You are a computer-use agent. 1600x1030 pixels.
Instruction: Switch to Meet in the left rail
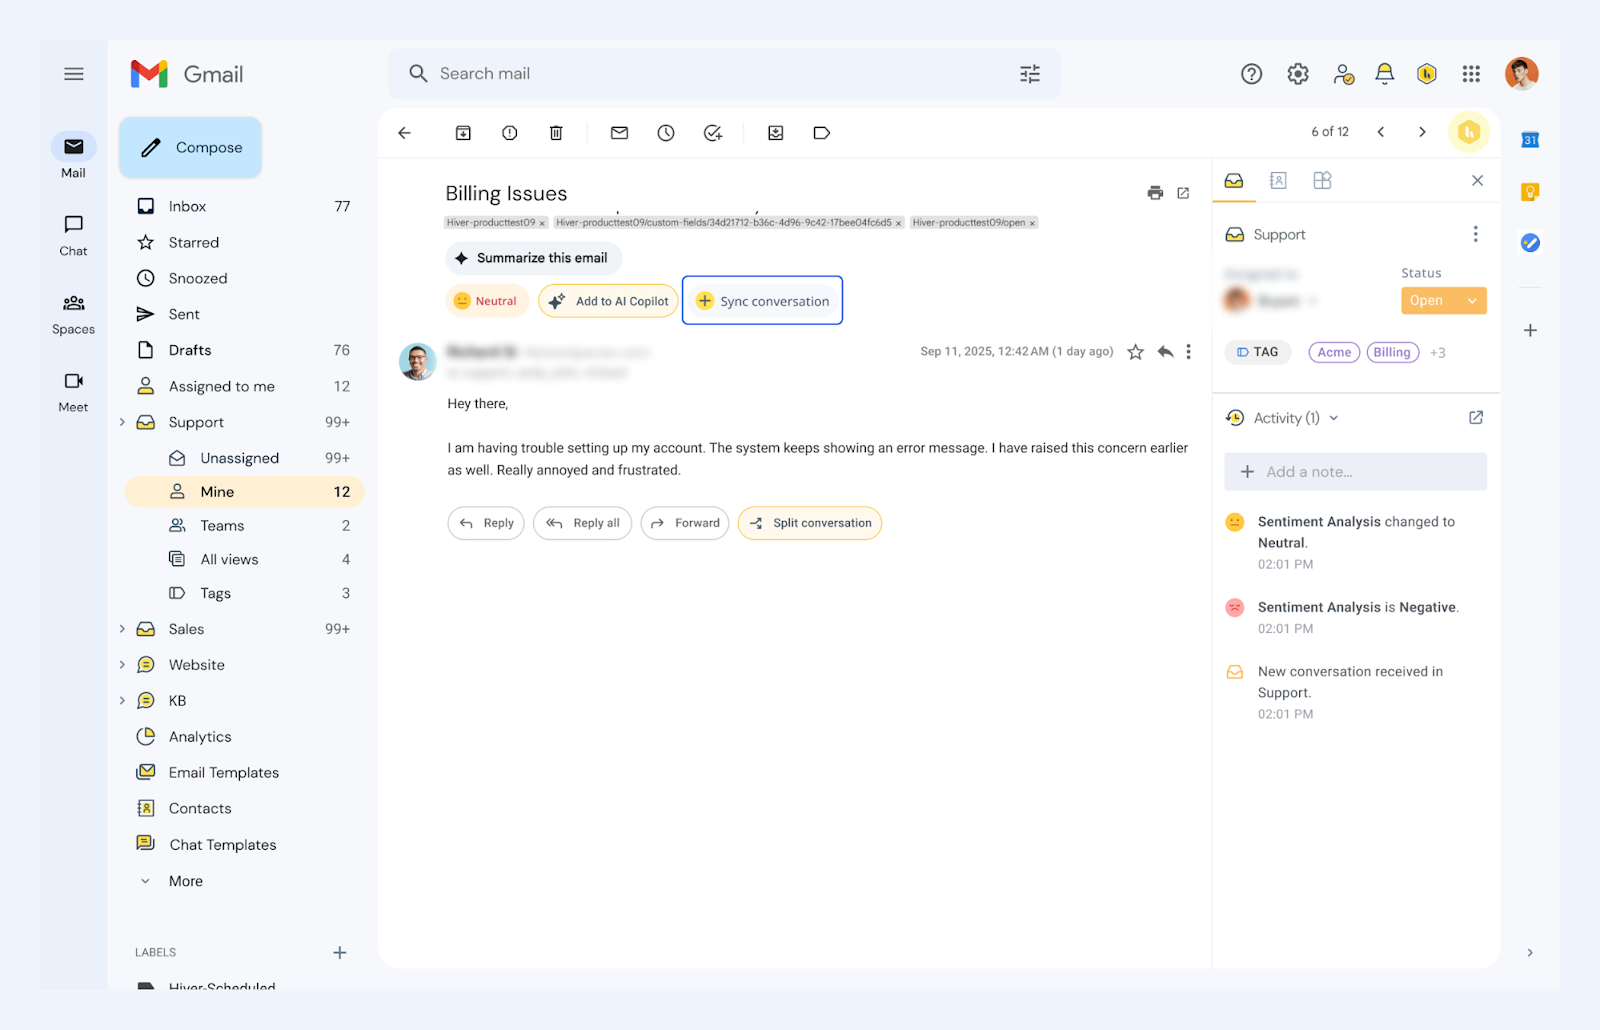[x=73, y=392]
